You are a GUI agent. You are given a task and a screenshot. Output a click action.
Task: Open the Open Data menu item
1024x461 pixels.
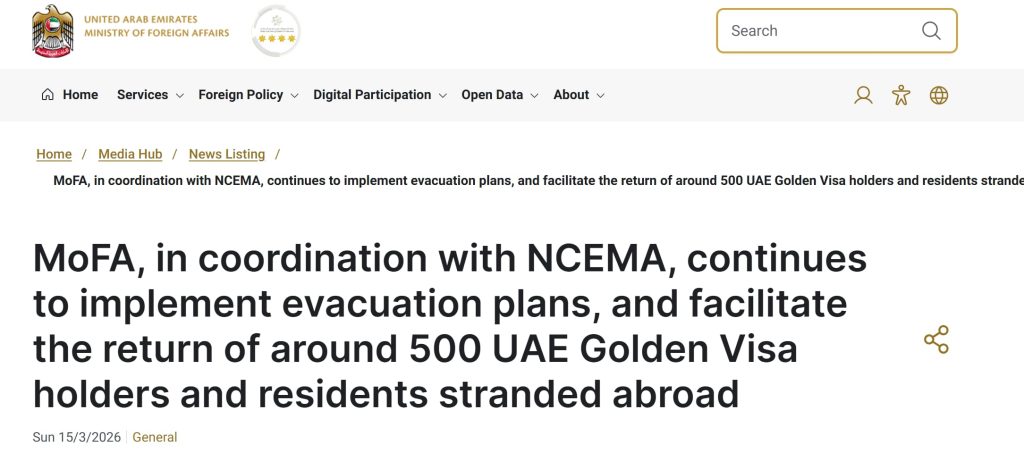tap(492, 95)
